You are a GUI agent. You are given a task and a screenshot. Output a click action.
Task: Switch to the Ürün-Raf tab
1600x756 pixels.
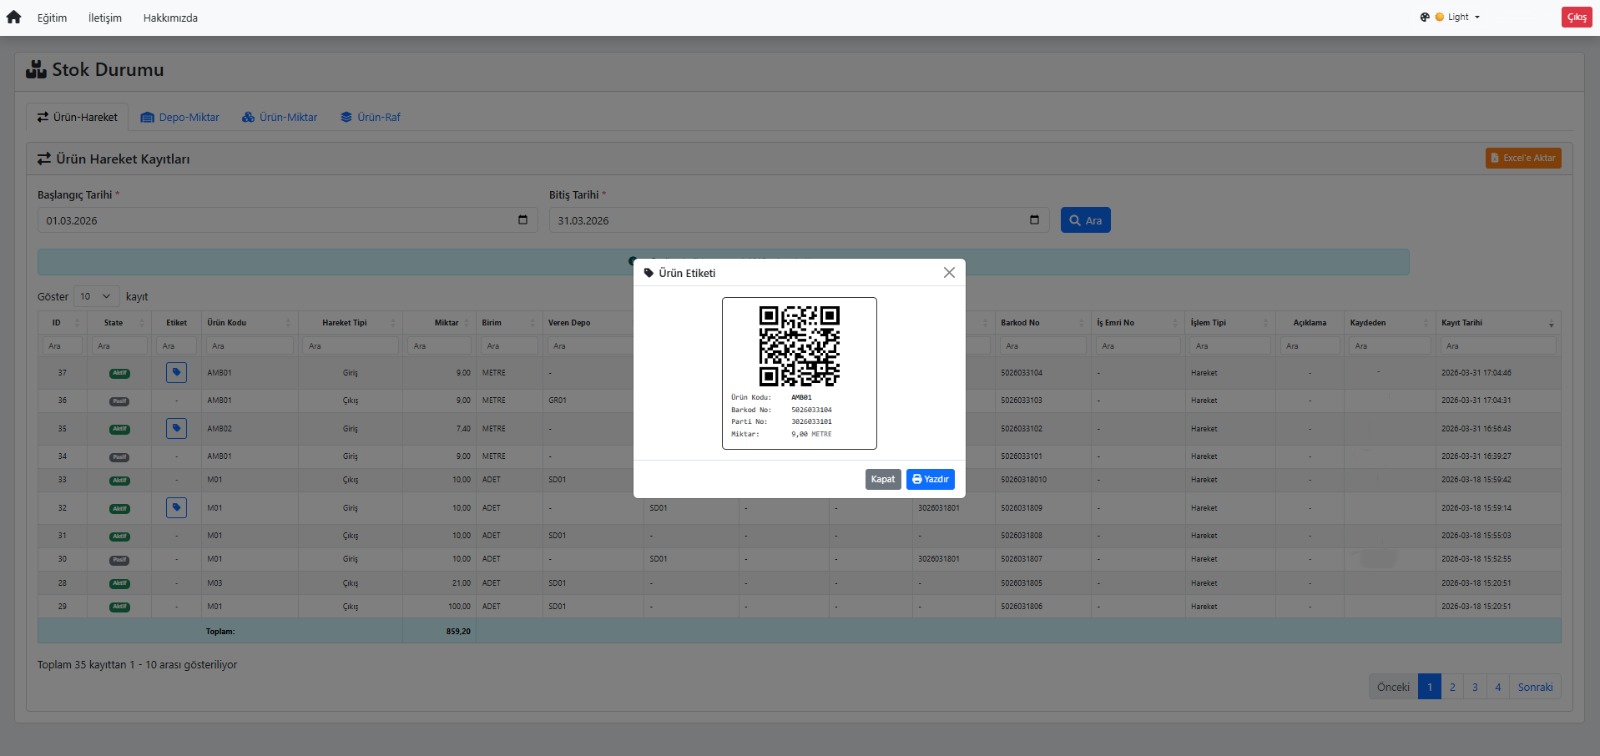coord(370,117)
